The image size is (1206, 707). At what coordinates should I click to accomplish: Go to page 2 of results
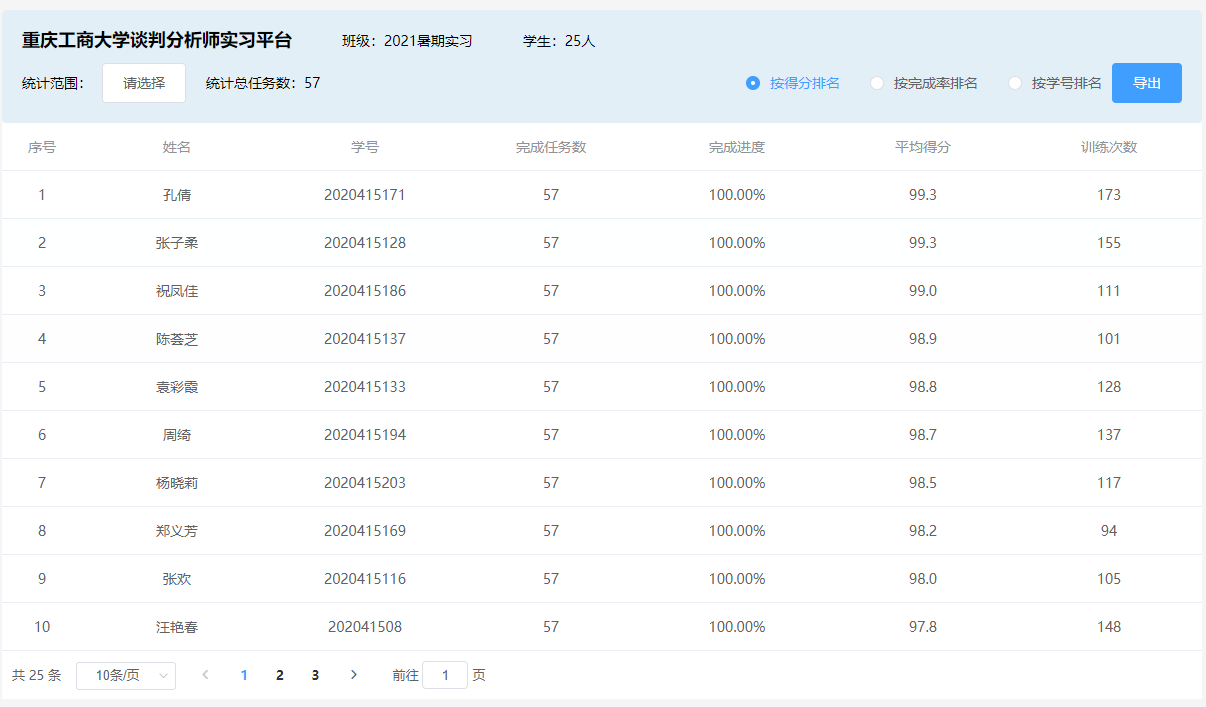coord(280,675)
